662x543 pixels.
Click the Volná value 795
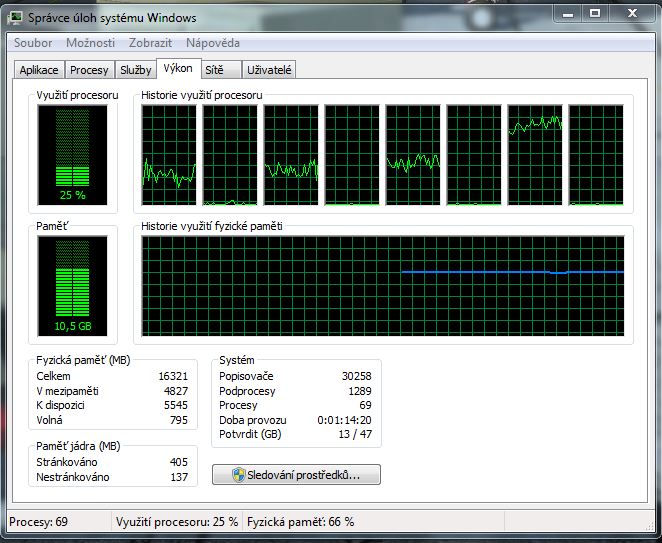179,420
